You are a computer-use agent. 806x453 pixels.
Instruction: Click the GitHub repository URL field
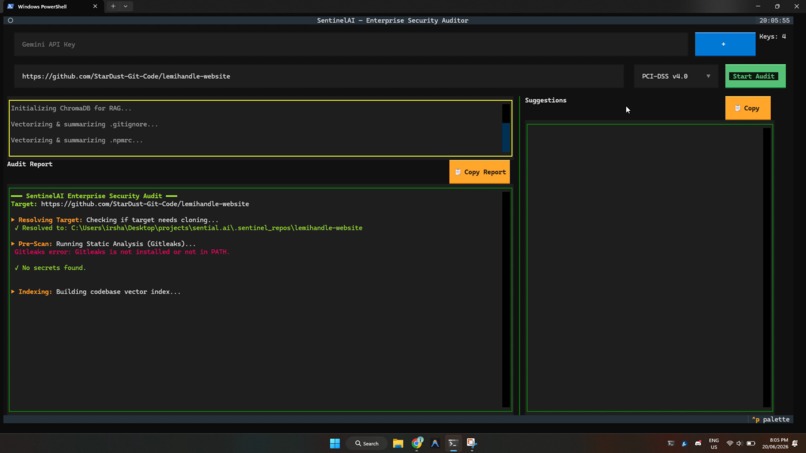[319, 76]
